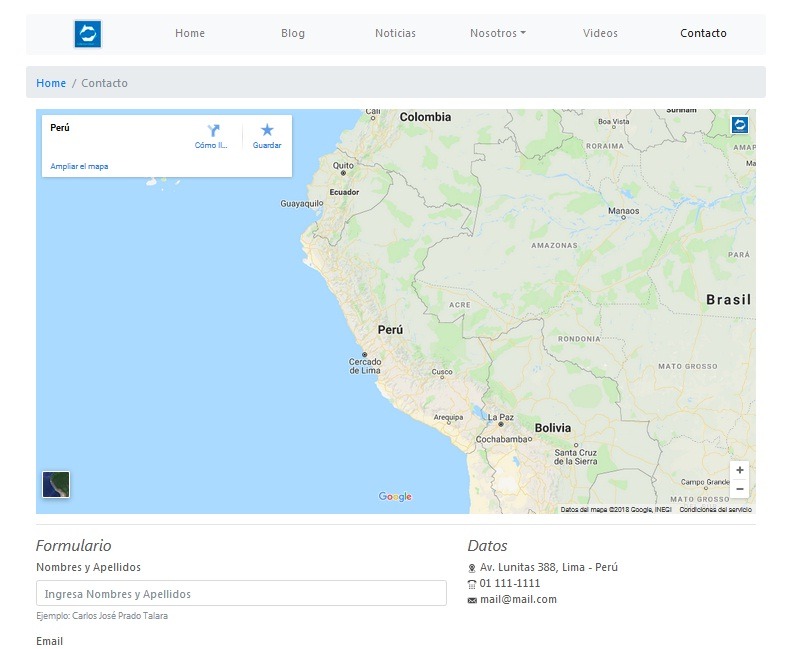
Task: Click the mail@mail.com email text
Action: click(518, 599)
